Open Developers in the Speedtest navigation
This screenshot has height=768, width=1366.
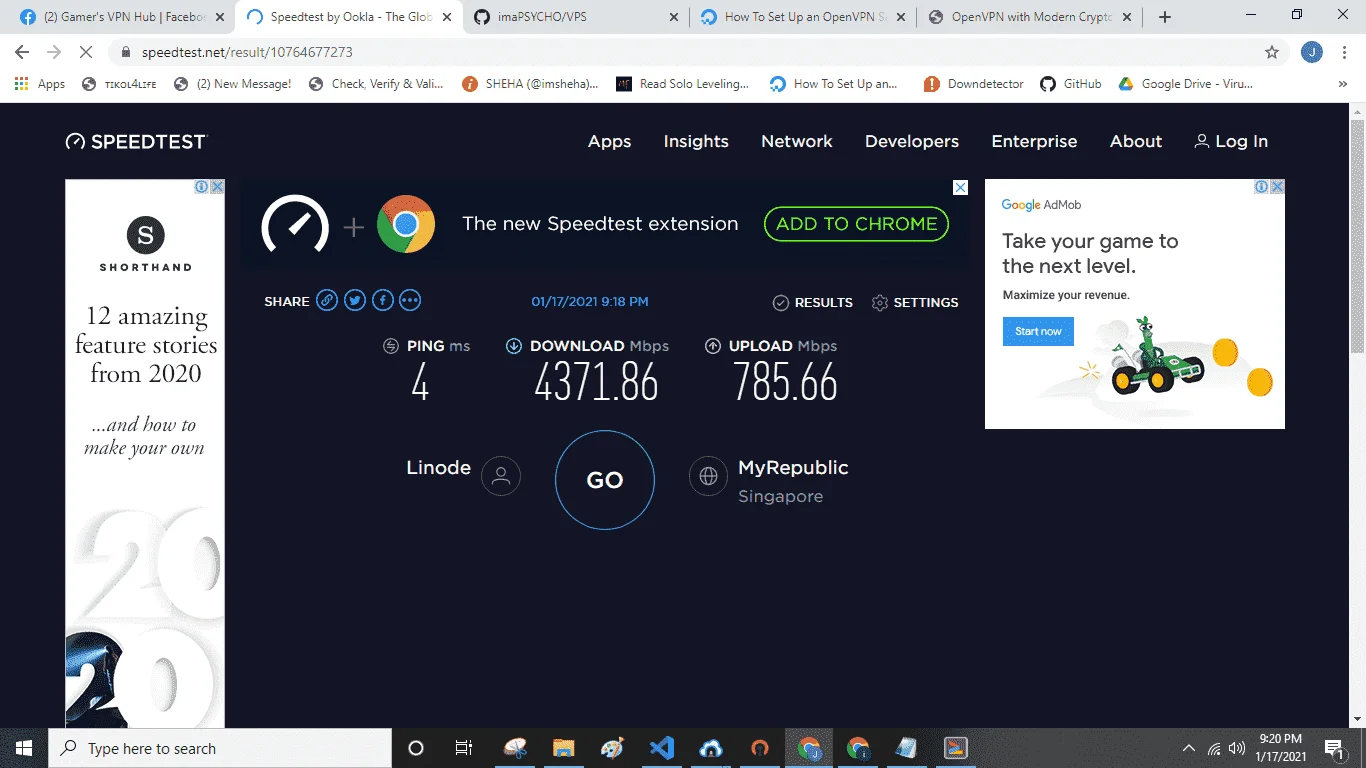click(x=912, y=141)
